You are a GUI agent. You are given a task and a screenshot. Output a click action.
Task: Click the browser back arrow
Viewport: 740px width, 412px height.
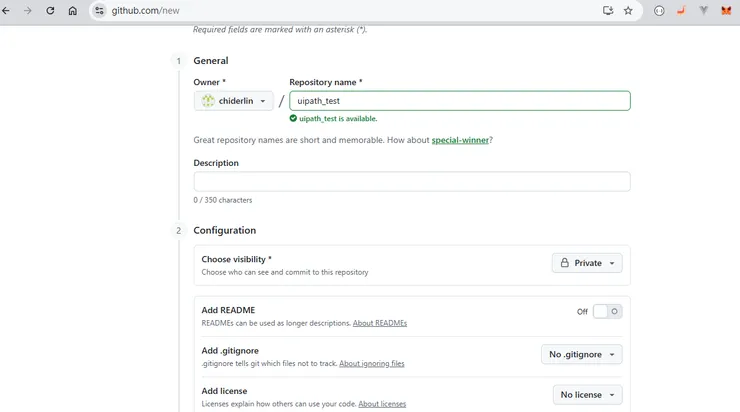pos(7,11)
